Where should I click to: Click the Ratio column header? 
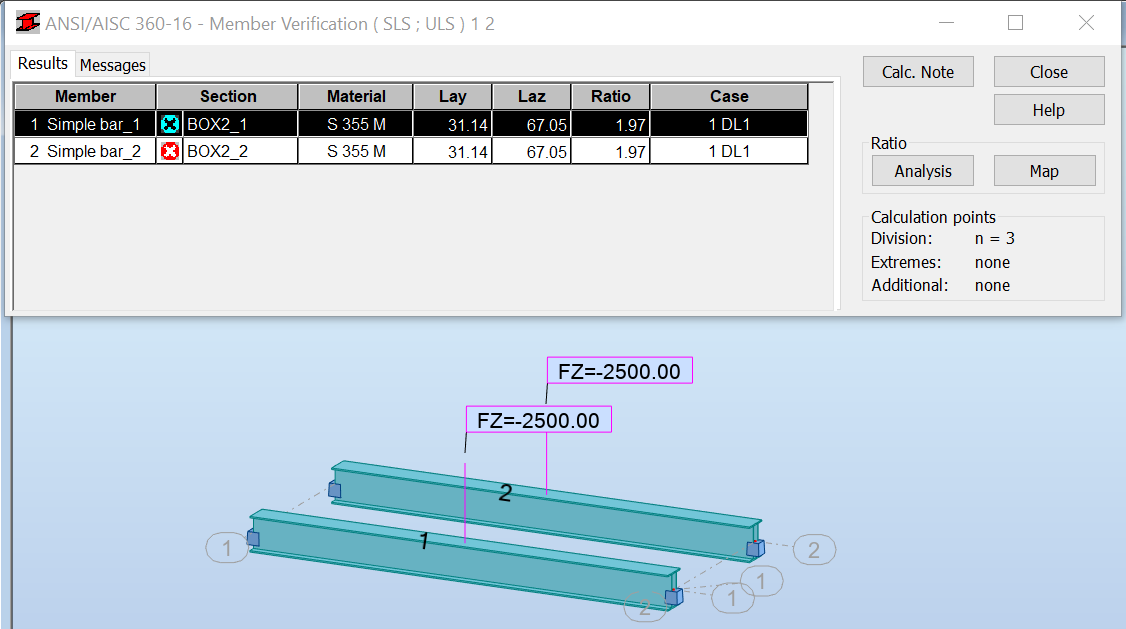pyautogui.click(x=610, y=96)
